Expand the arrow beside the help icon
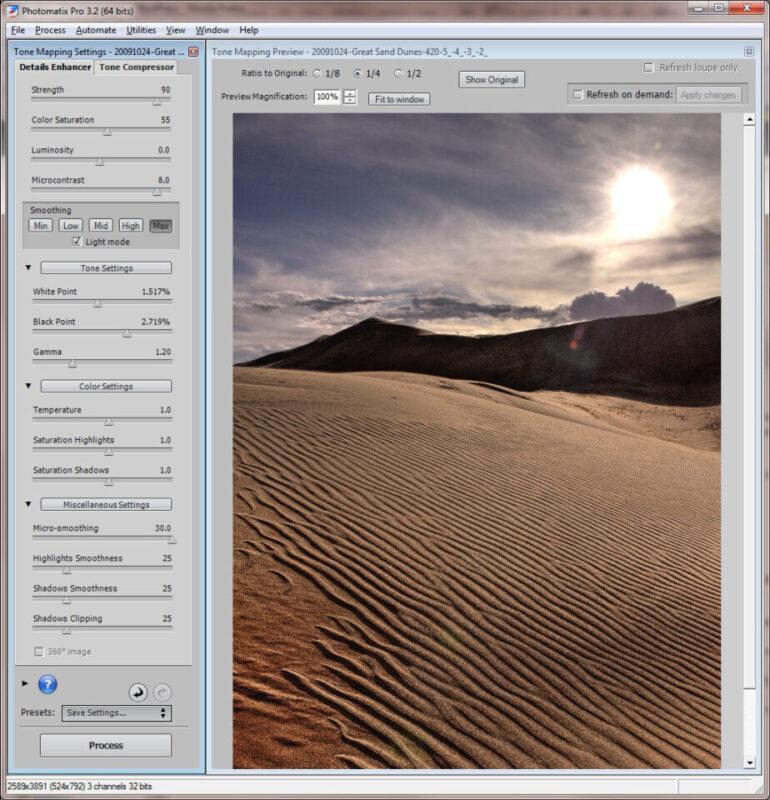This screenshot has width=770, height=800. pyautogui.click(x=25, y=683)
